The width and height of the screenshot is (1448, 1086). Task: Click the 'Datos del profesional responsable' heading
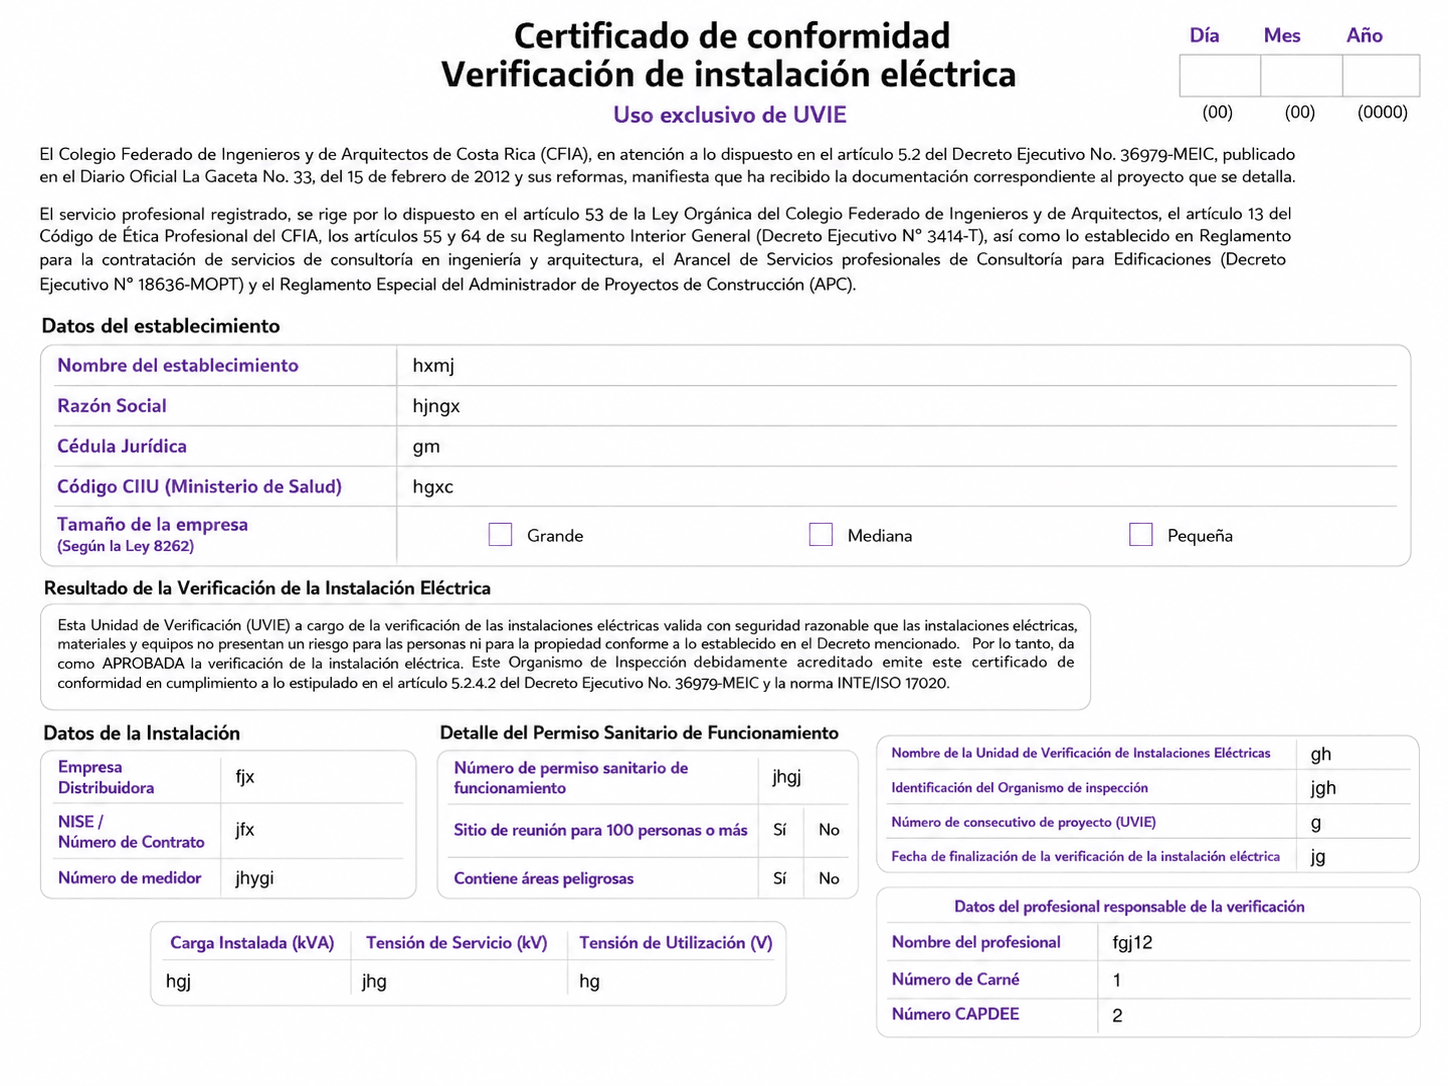pos(1129,907)
